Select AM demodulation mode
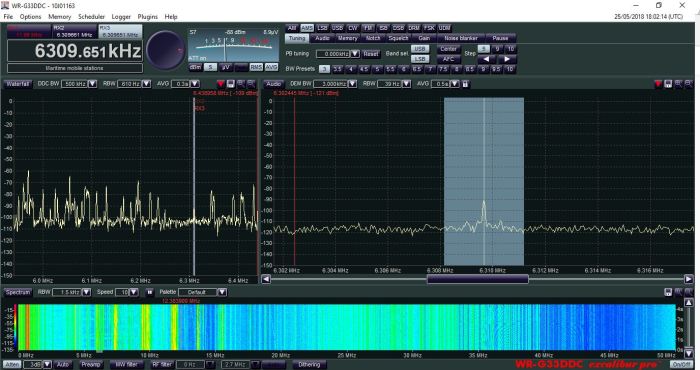Image resolution: width=700 pixels, height=370 pixels. pyautogui.click(x=292, y=28)
